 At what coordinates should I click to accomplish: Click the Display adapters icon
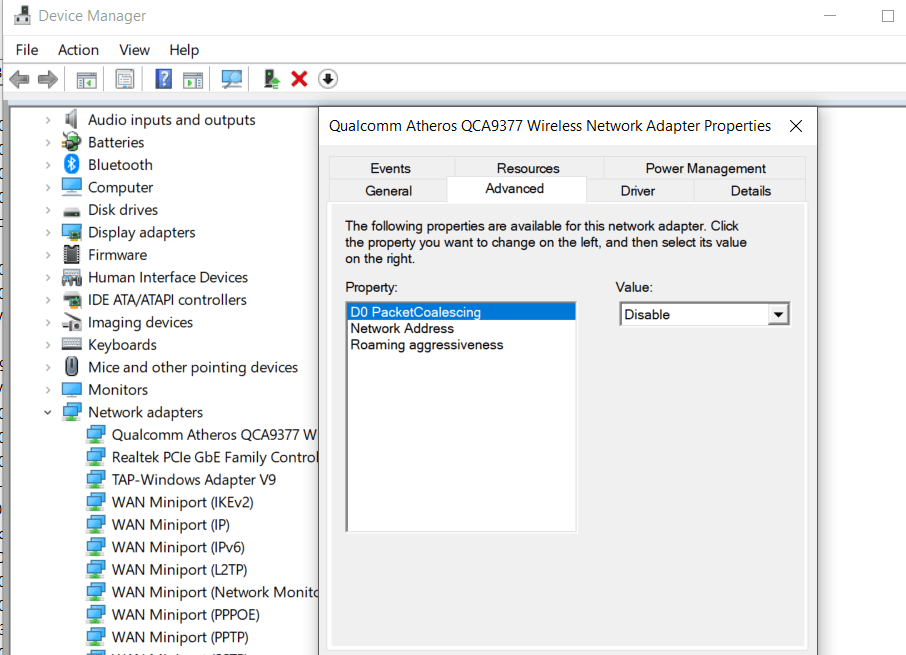coord(72,232)
